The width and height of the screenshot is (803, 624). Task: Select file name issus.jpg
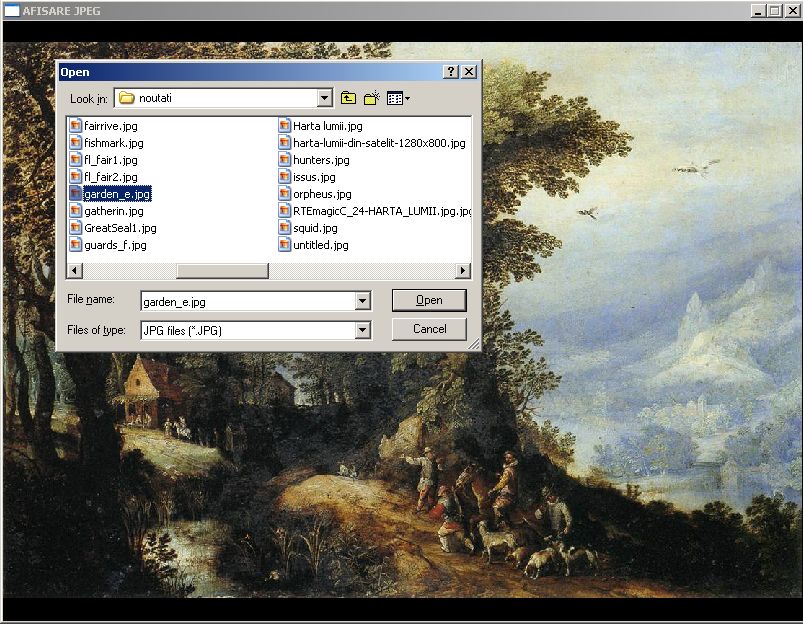pos(314,177)
